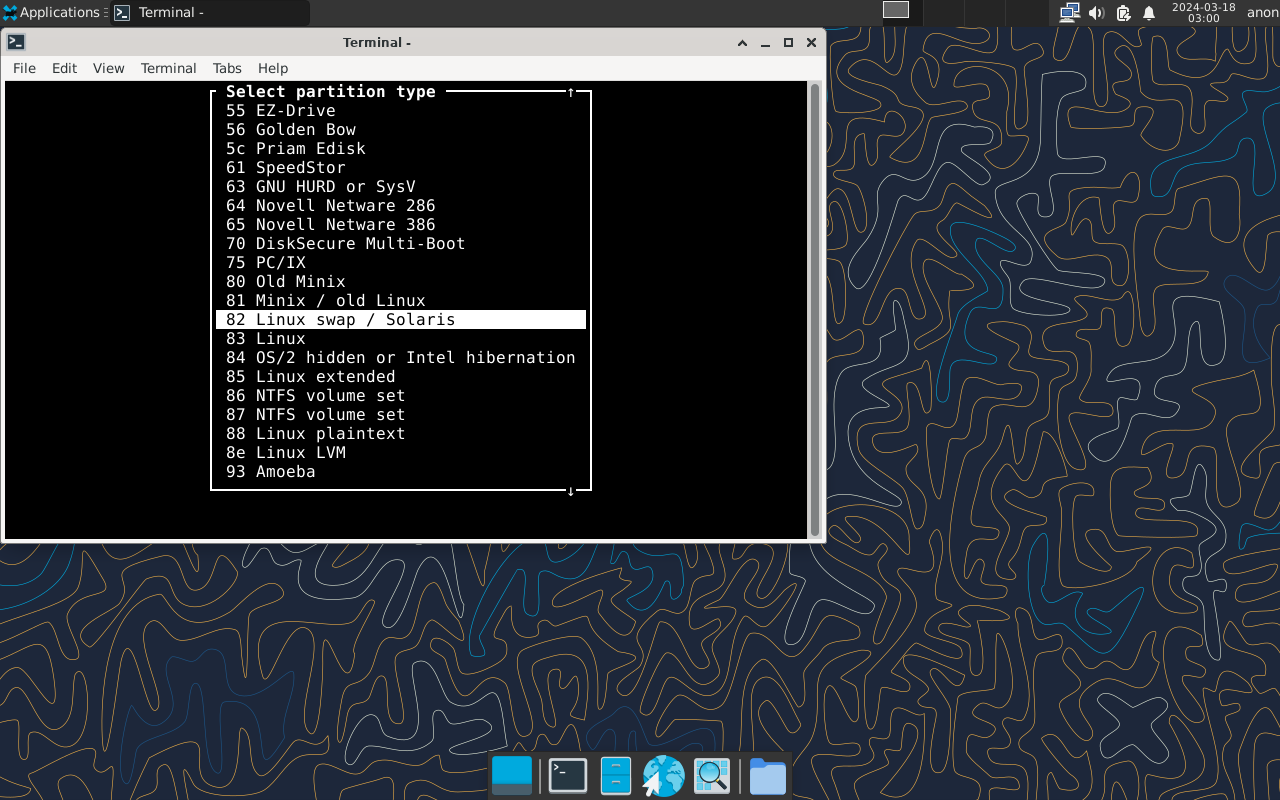Select 61 SpeedStor partition type
Screen dimensions: 1280x800
[x=401, y=167]
